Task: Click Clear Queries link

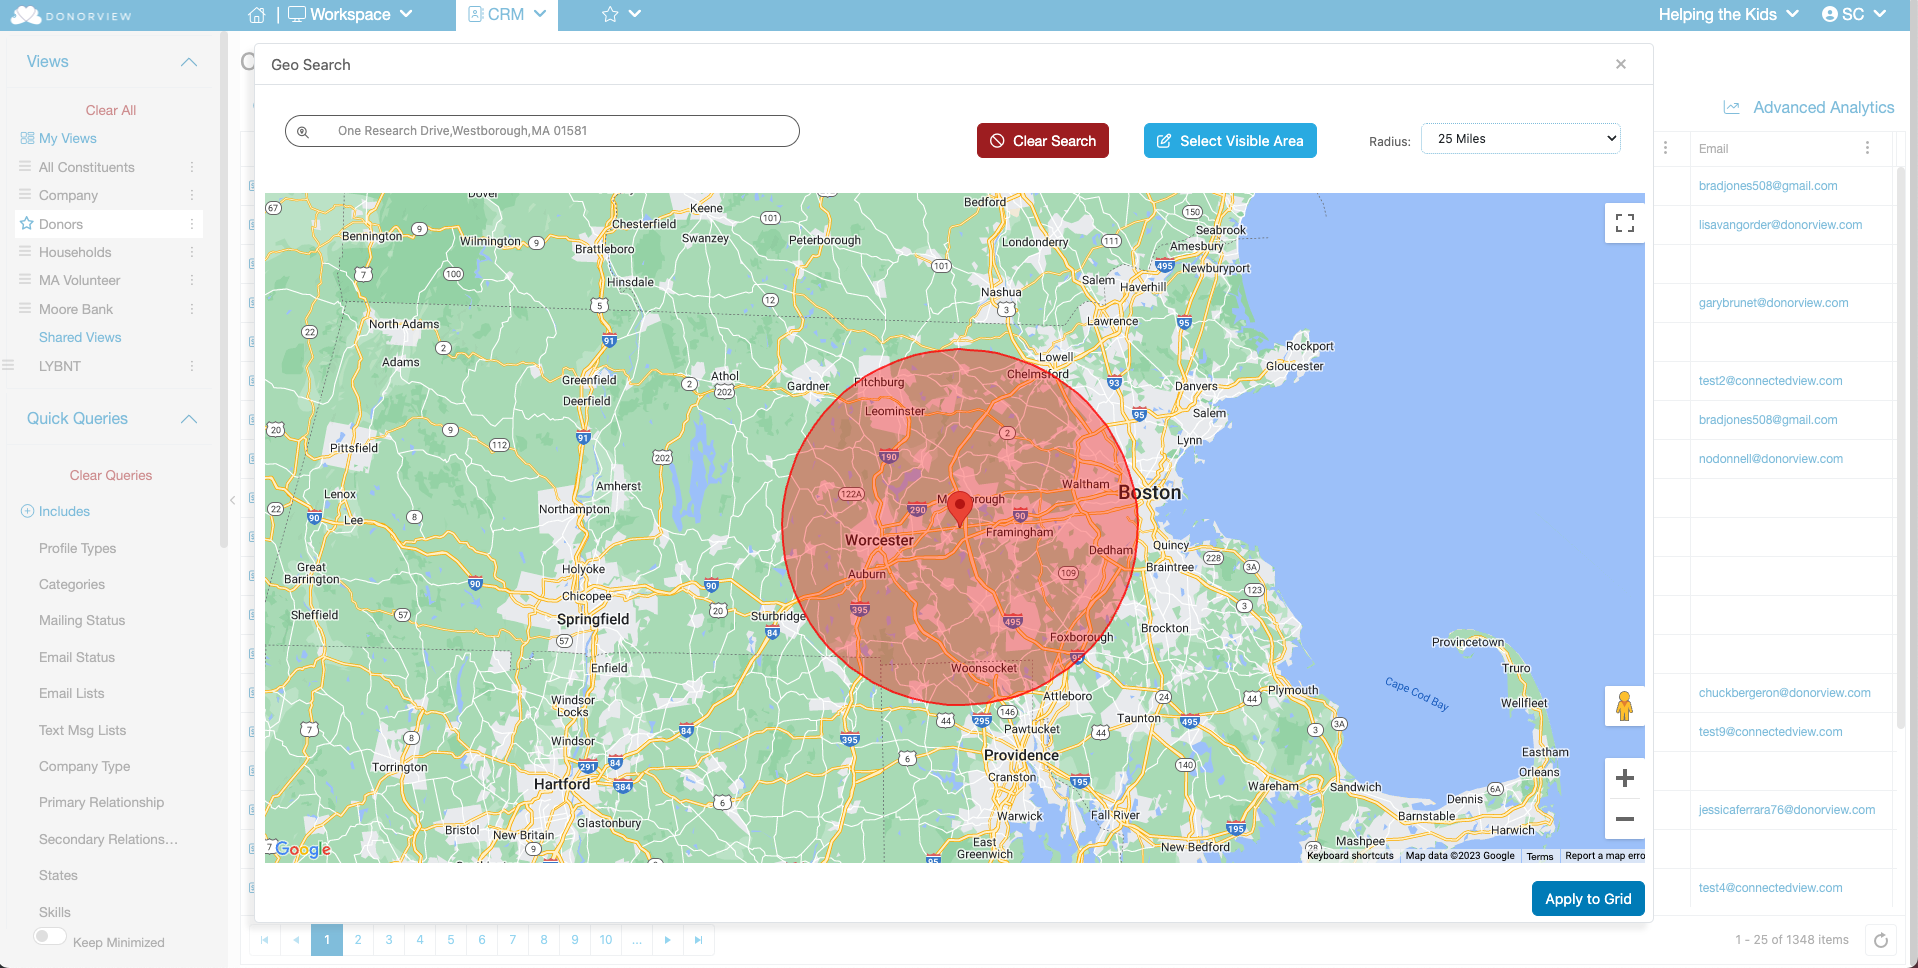Action: coord(111,475)
